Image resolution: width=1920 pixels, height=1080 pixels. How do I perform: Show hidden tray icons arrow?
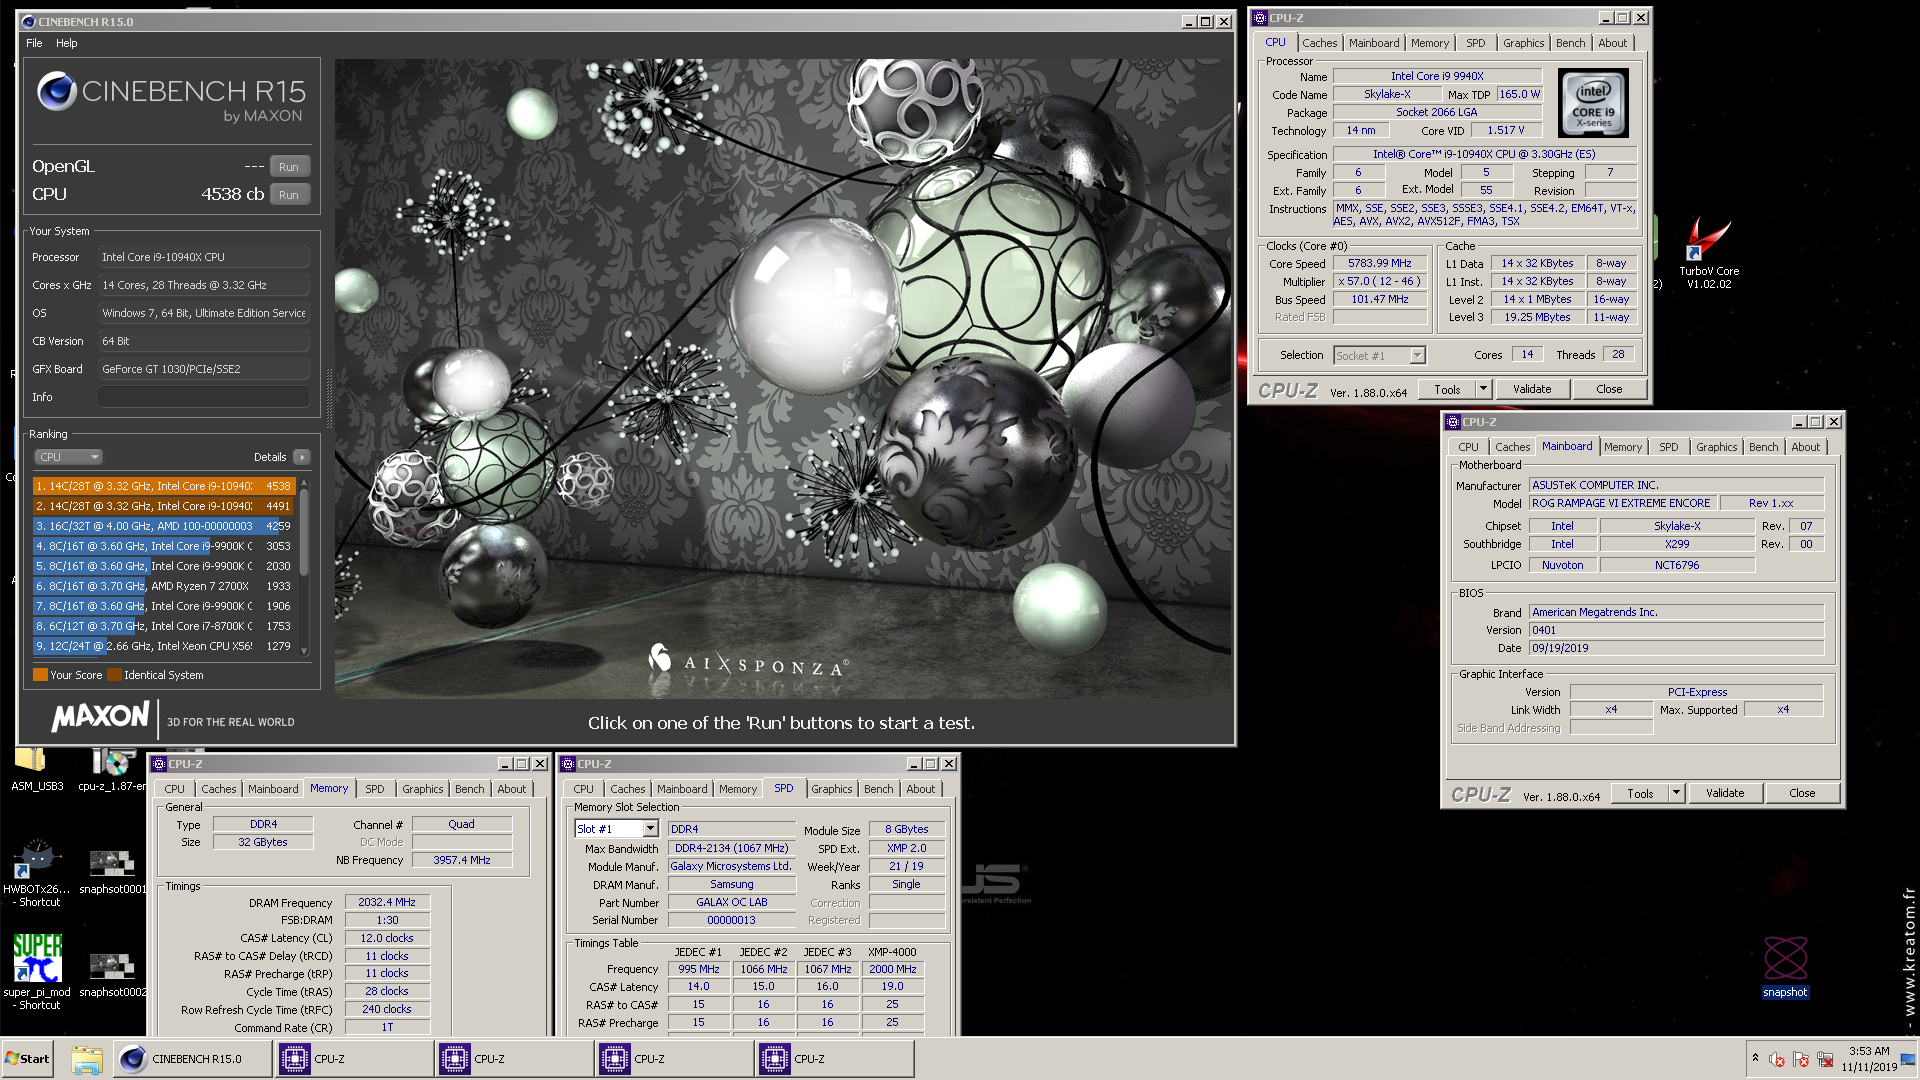point(1754,1058)
